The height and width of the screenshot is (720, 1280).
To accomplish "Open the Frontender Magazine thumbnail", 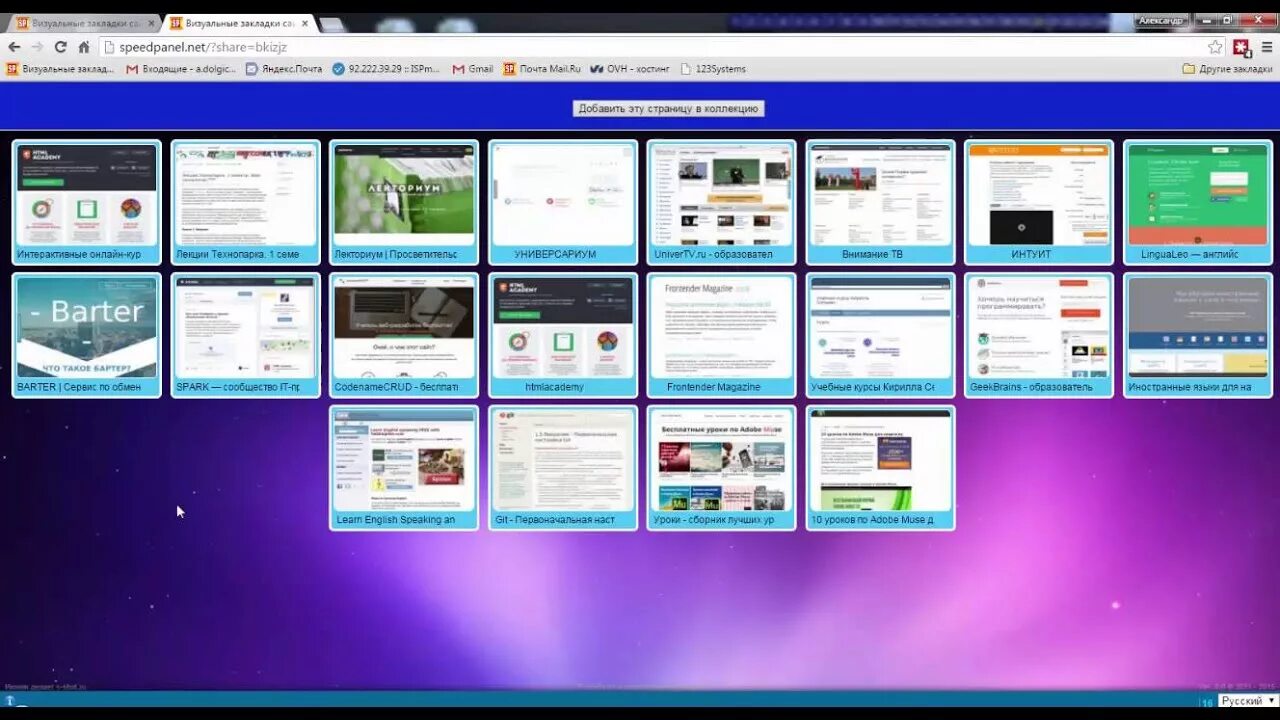I will pyautogui.click(x=721, y=335).
